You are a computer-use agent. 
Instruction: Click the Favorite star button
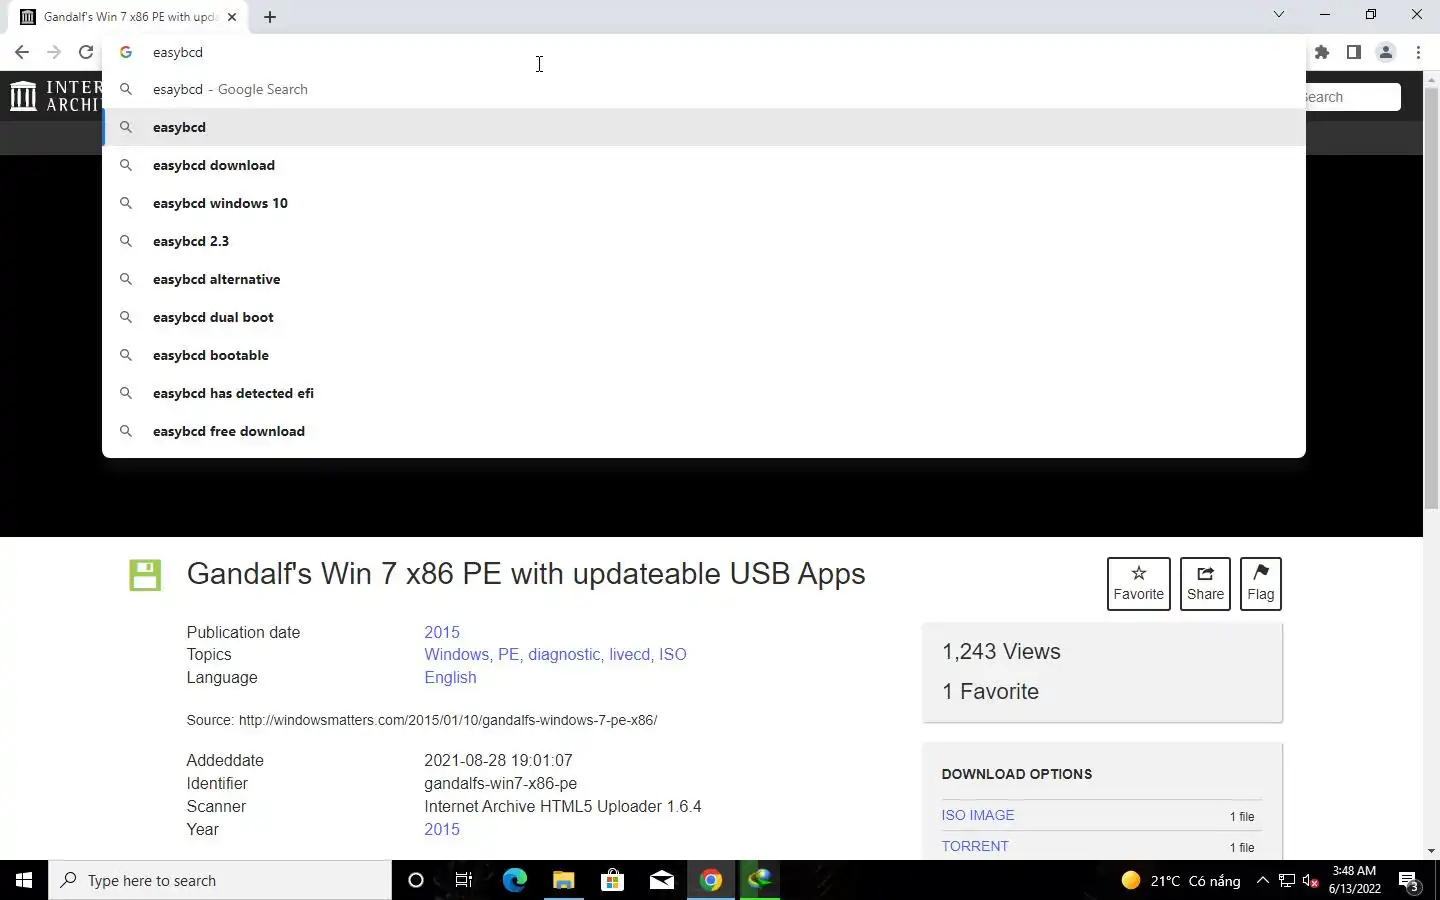[x=1138, y=583]
